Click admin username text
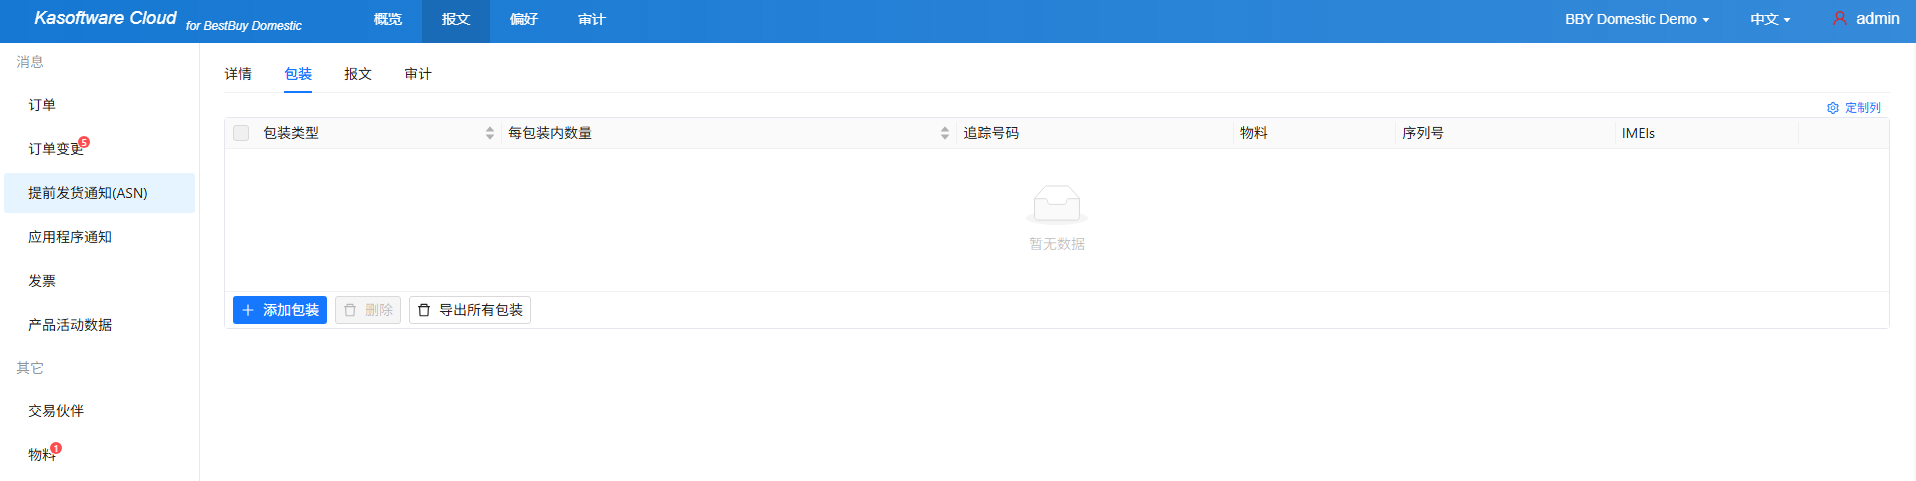1916x481 pixels. [1878, 19]
